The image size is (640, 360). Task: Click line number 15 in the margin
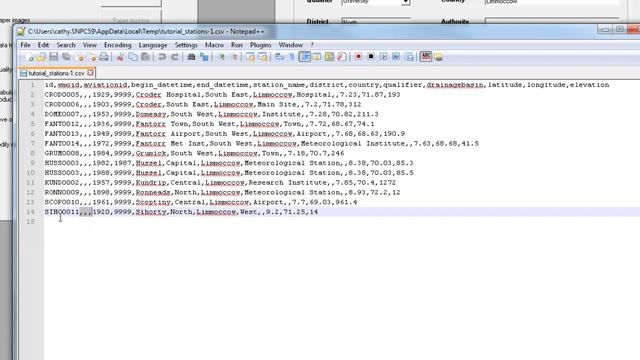(x=31, y=222)
